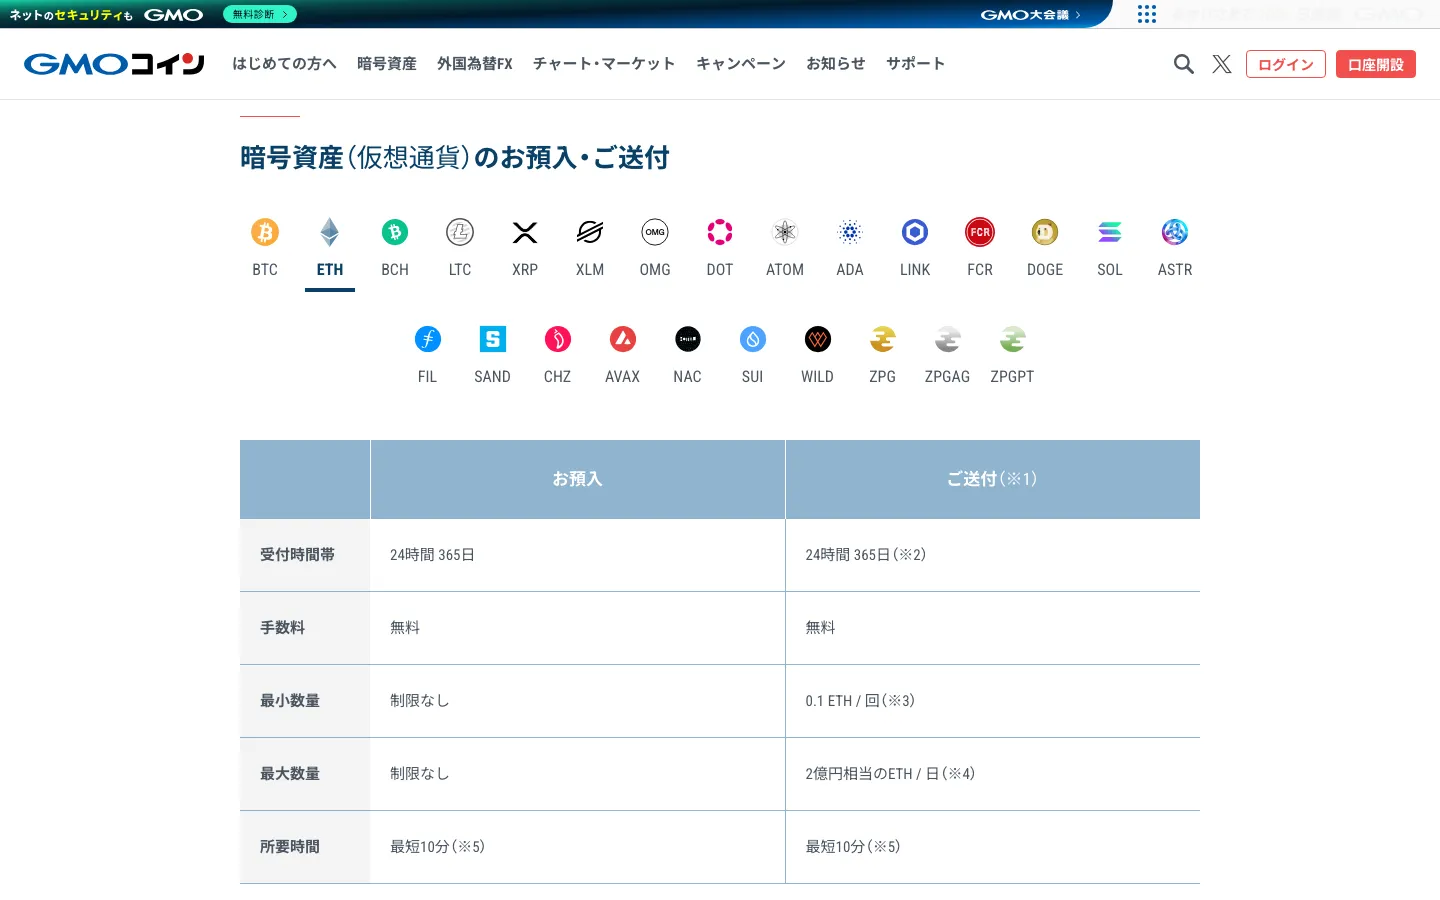Open the お知らせ menu item
This screenshot has height=900, width=1440.
(x=836, y=64)
